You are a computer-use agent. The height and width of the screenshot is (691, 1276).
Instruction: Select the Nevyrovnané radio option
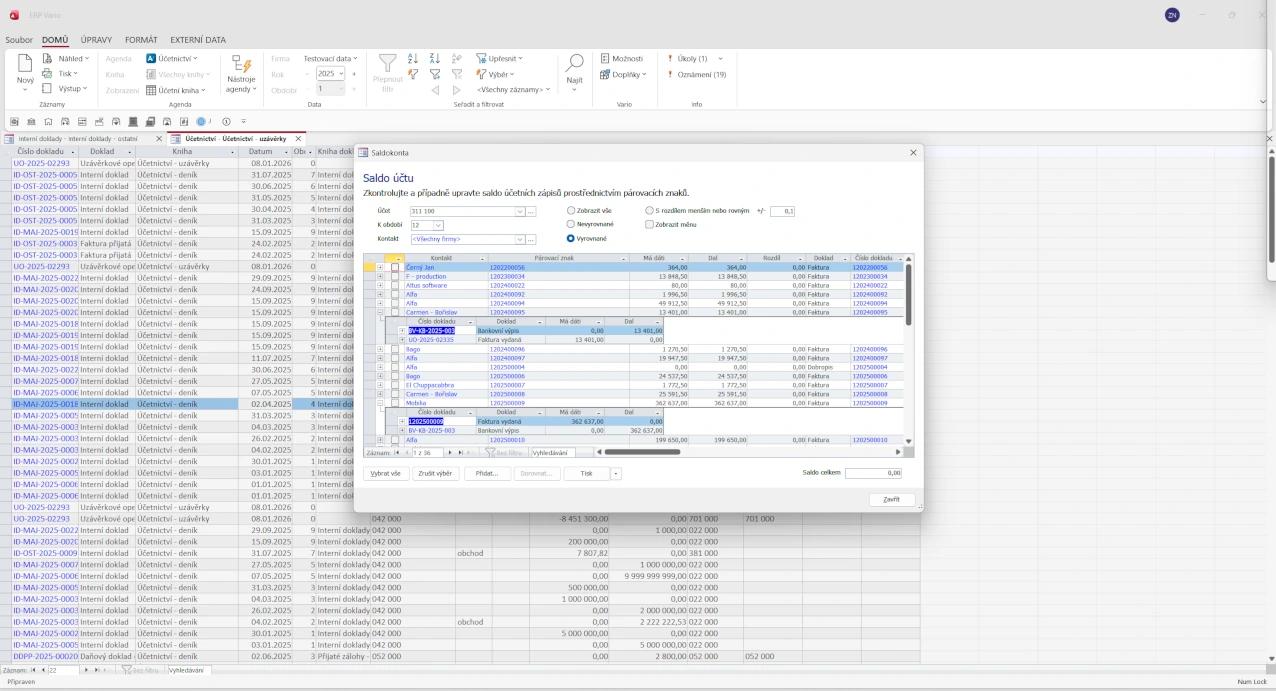tap(571, 225)
